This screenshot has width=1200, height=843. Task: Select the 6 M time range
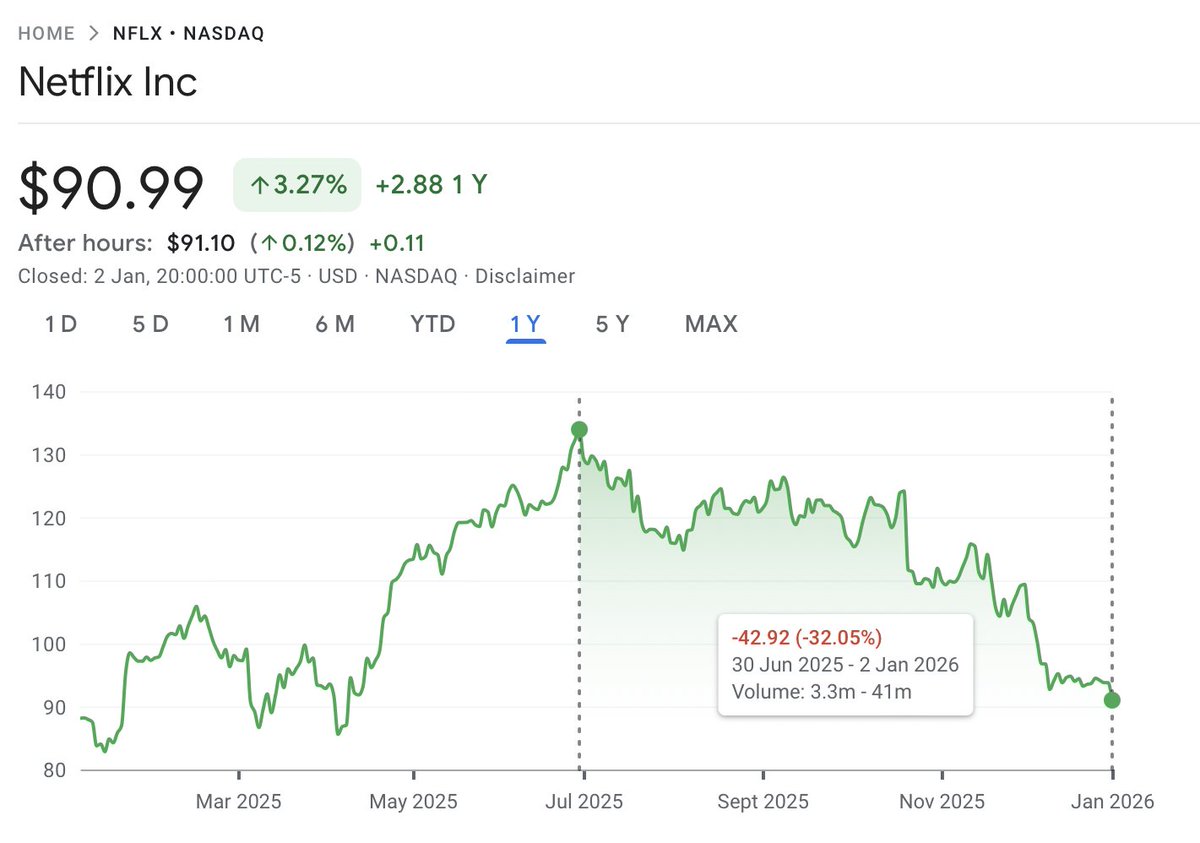click(335, 324)
